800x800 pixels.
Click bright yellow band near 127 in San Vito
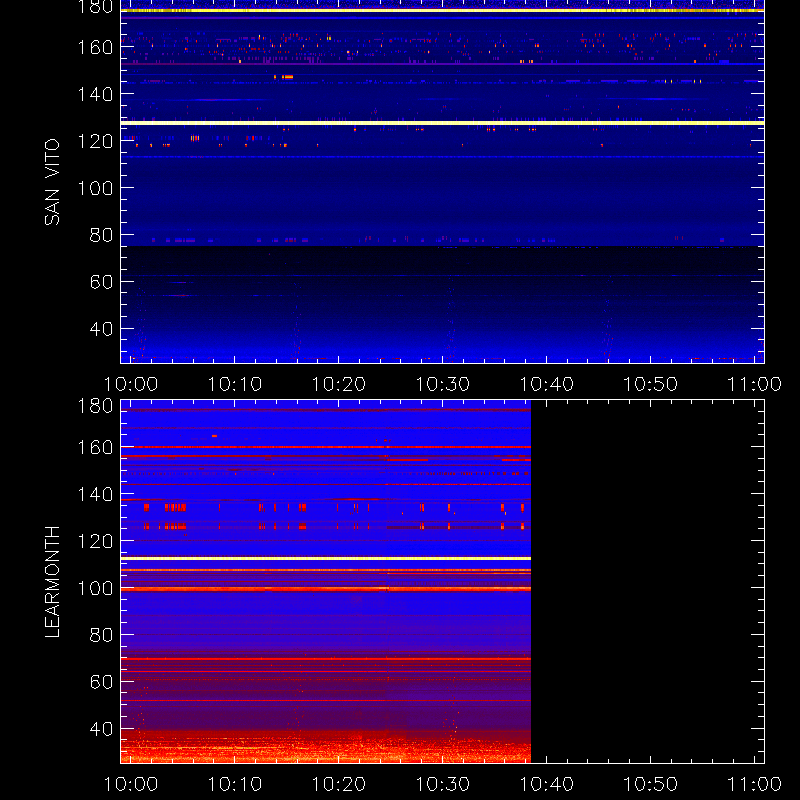(442, 123)
